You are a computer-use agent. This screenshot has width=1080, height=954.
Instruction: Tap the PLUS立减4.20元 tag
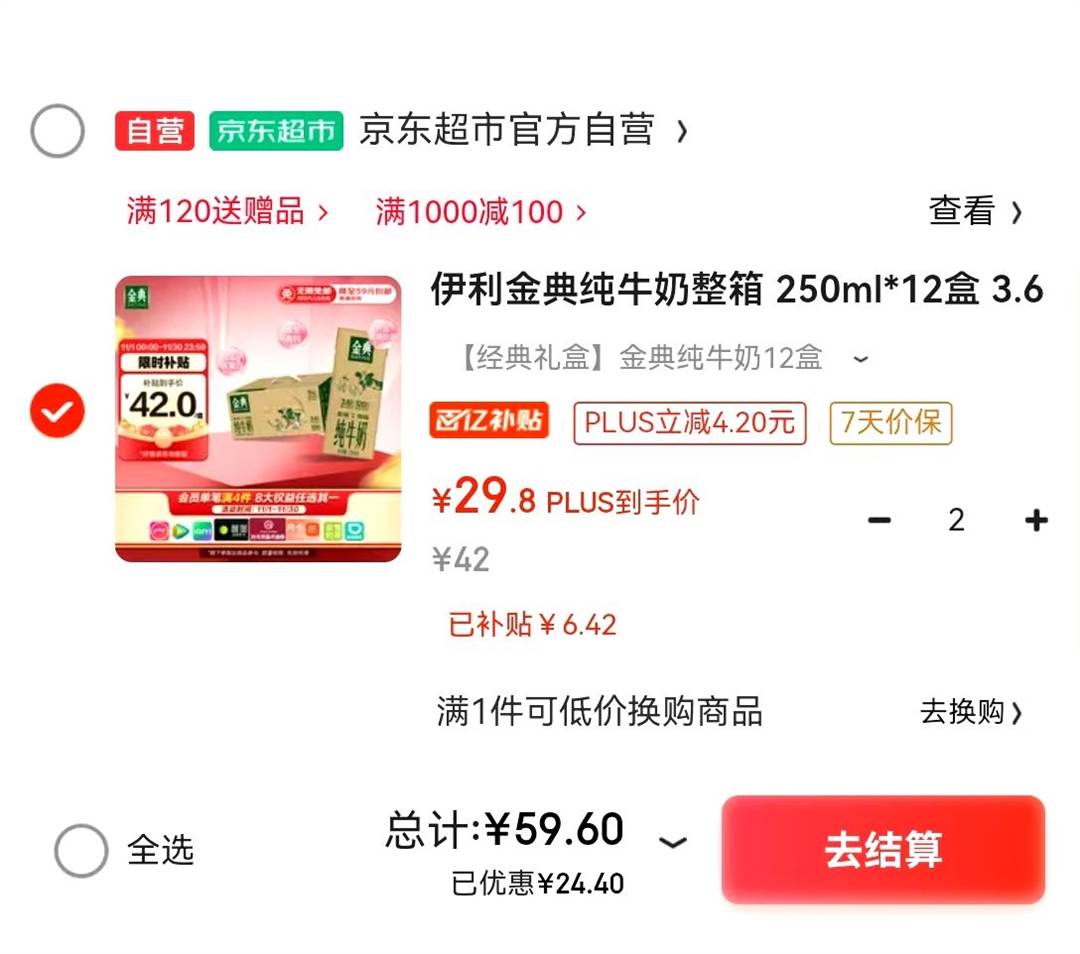click(689, 422)
